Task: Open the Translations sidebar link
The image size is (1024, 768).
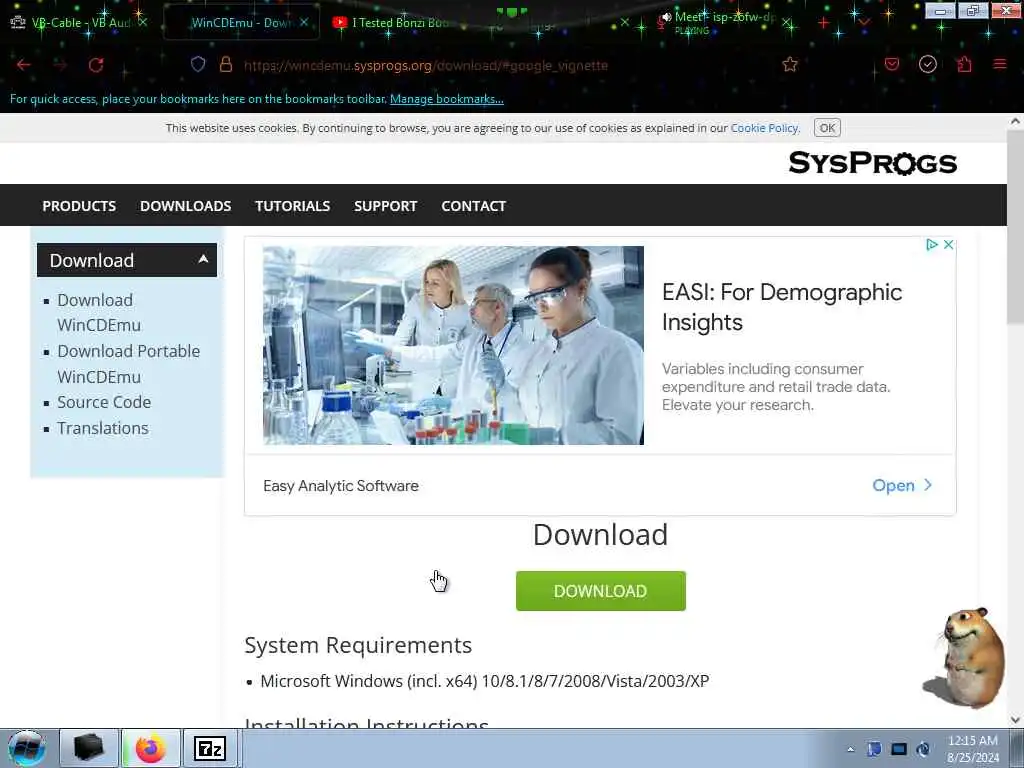Action: [x=103, y=428]
